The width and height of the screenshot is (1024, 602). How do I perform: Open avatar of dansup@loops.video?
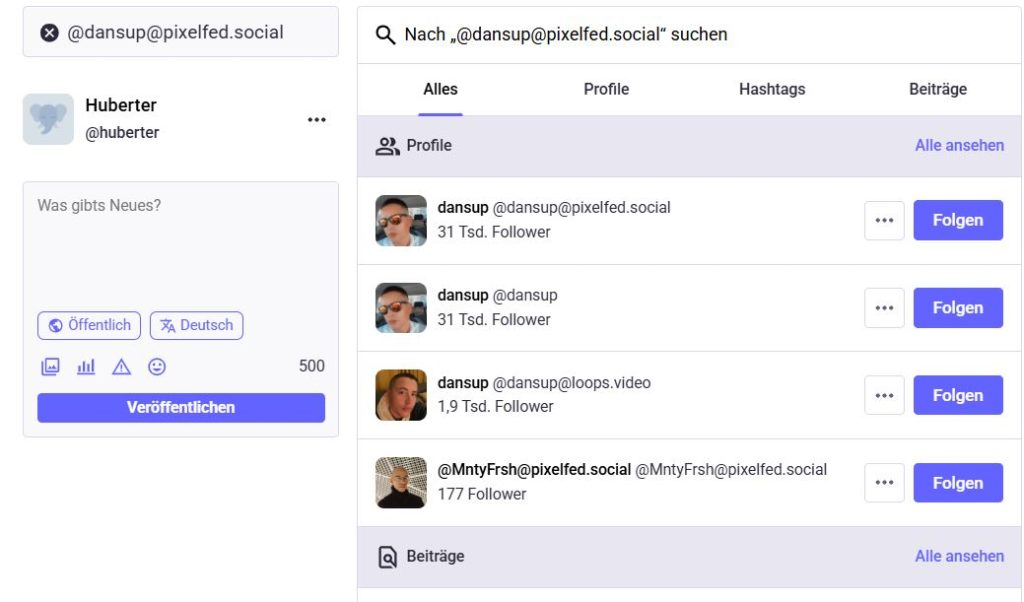click(x=401, y=395)
